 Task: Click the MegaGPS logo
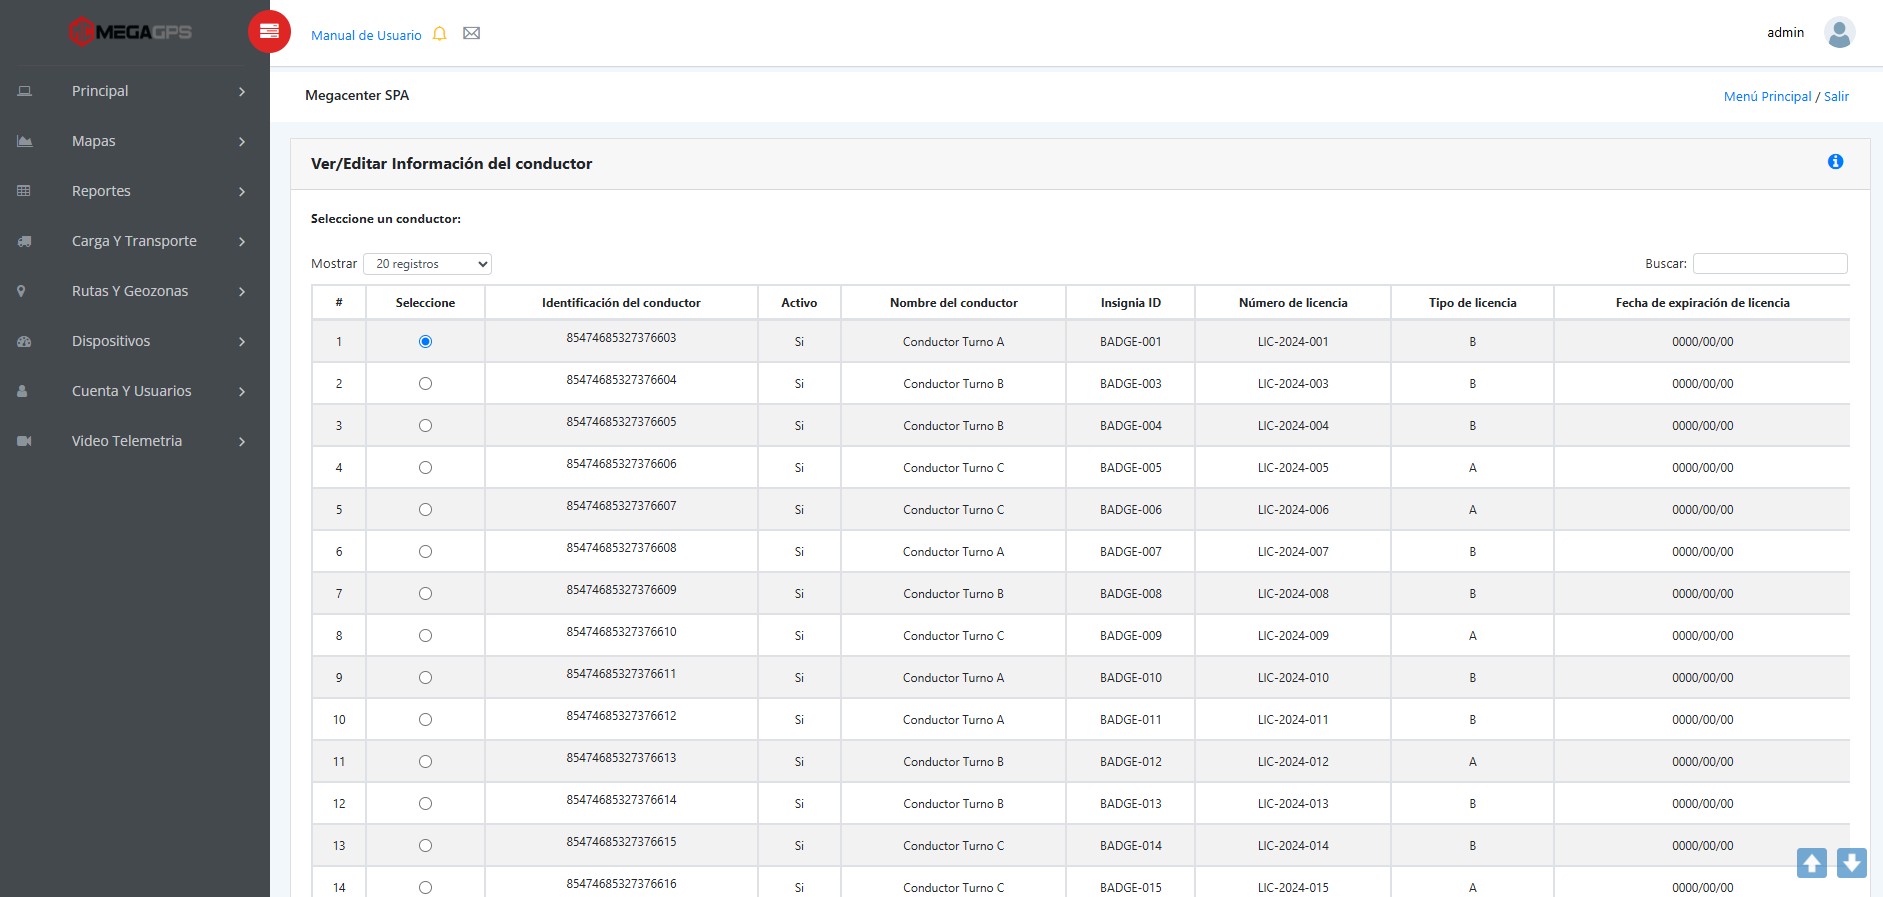tap(130, 32)
